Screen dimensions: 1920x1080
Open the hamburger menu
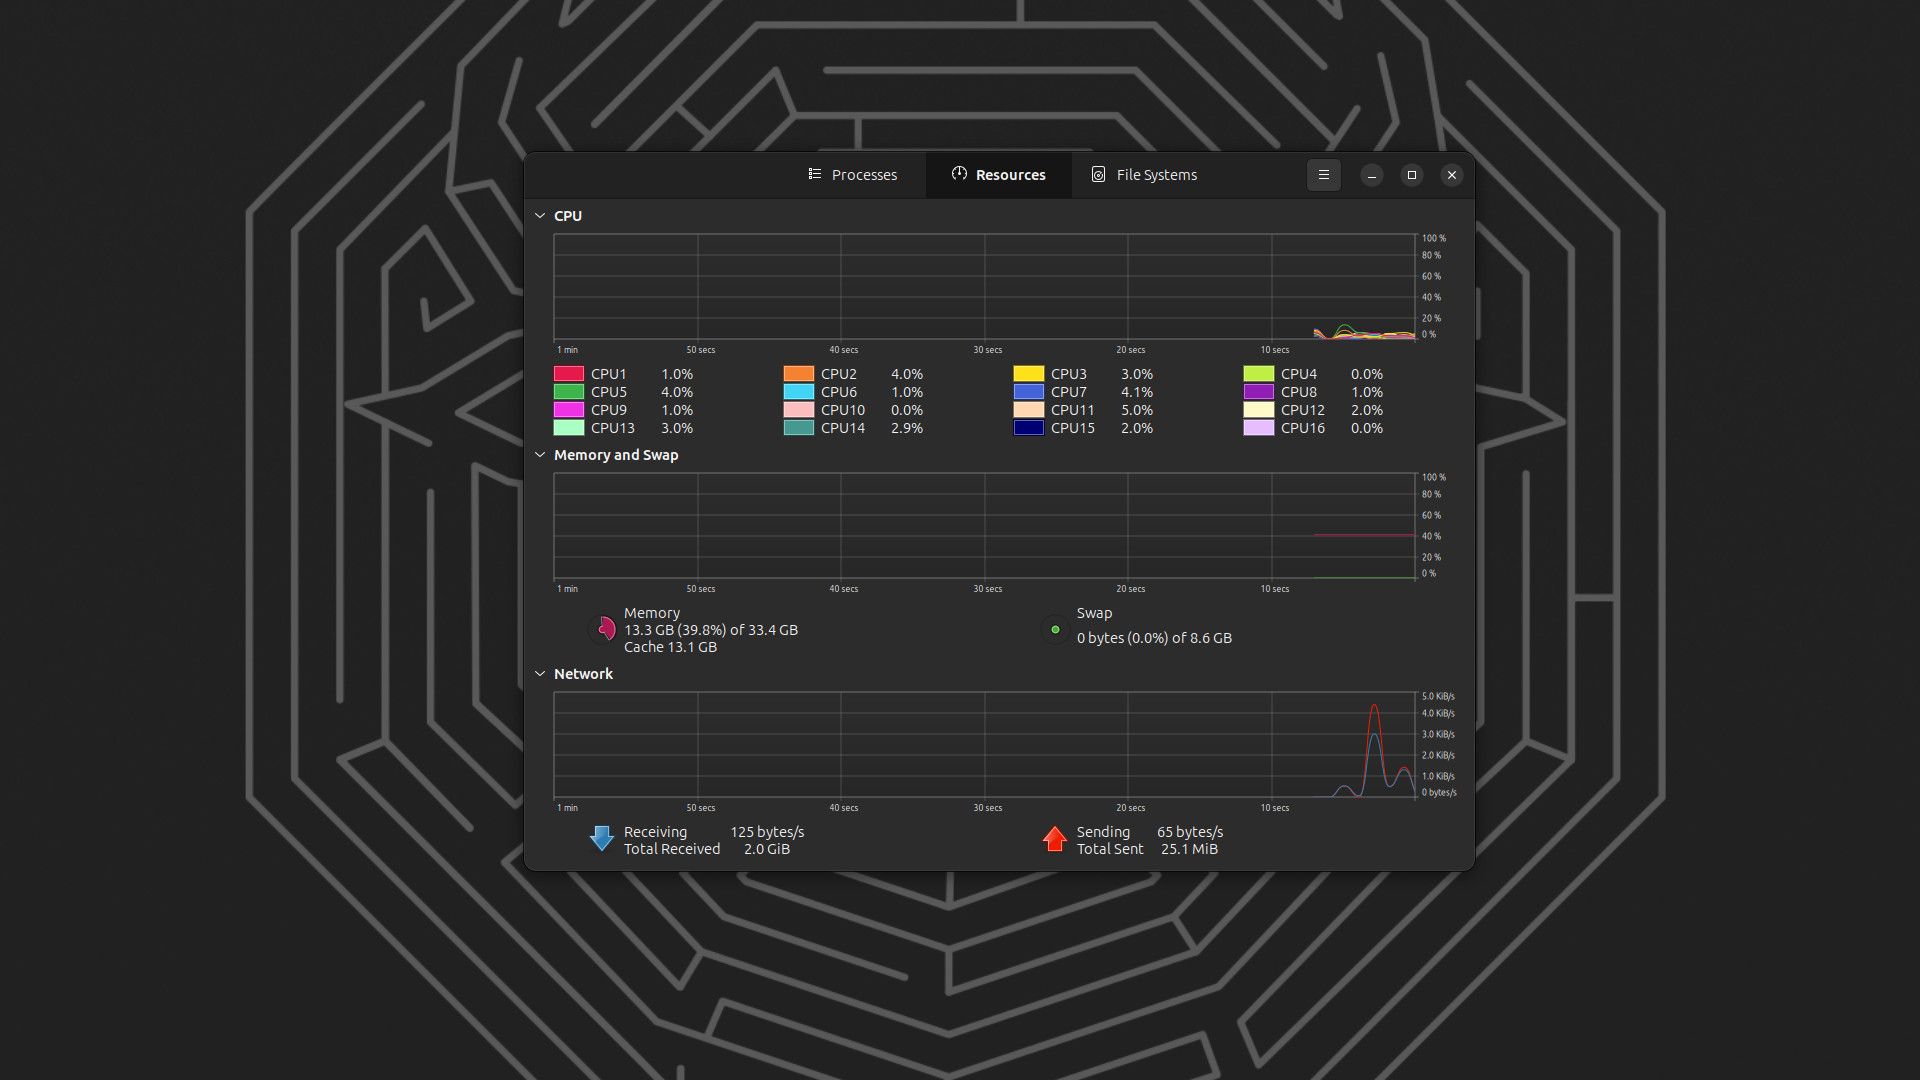coord(1324,174)
